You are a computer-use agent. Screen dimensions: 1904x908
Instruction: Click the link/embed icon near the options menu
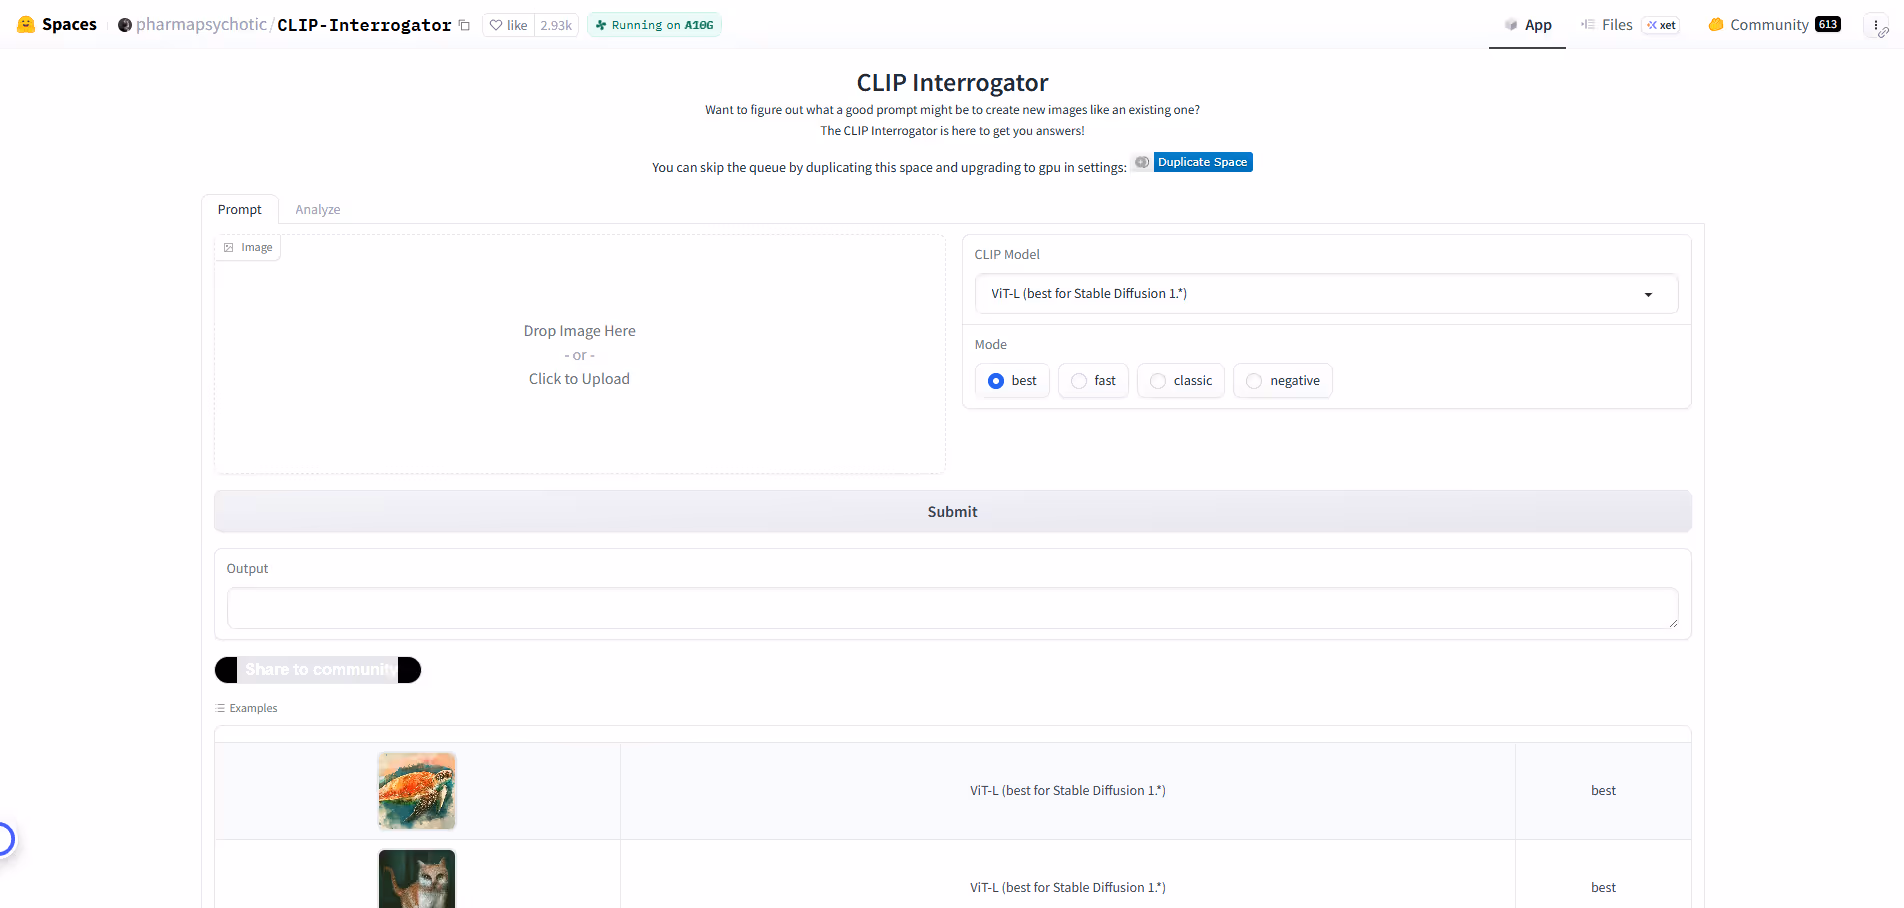coord(1884,34)
